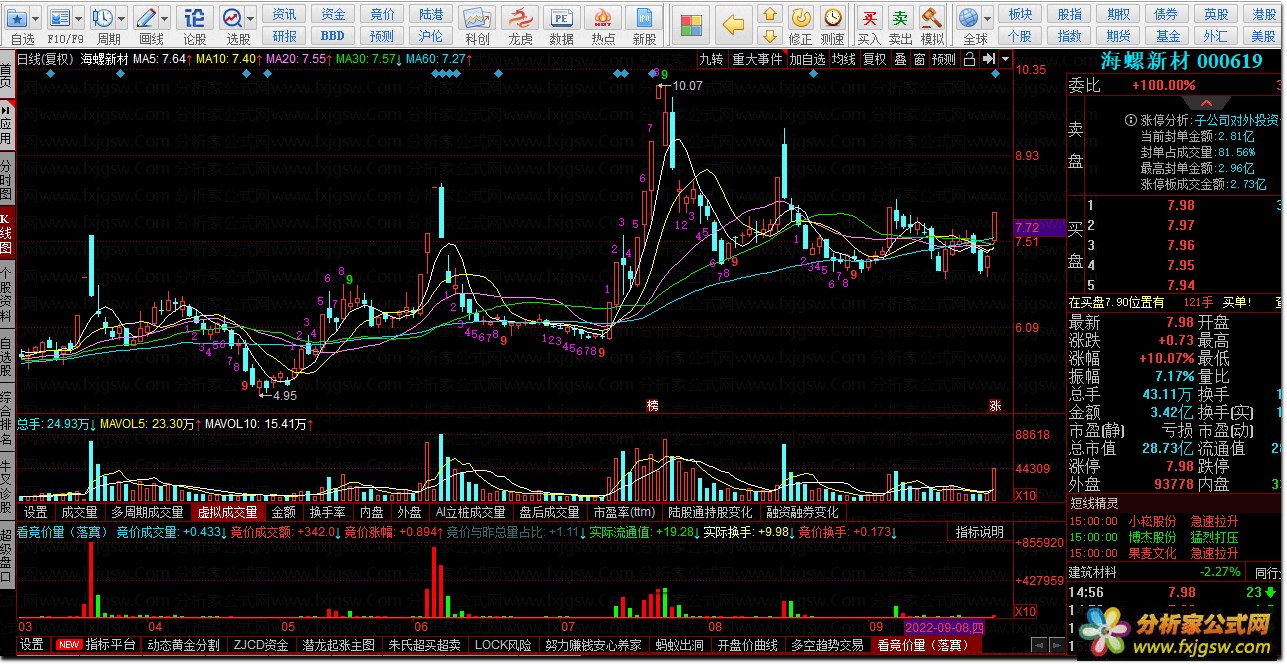Open the 模拟 simulated trading gavel icon
The width and height of the screenshot is (1287, 664).
coord(932,18)
